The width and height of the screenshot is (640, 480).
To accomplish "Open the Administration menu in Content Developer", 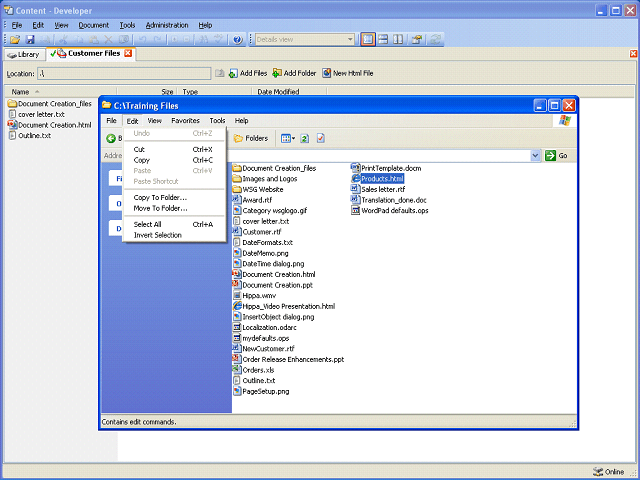I will (x=167, y=25).
